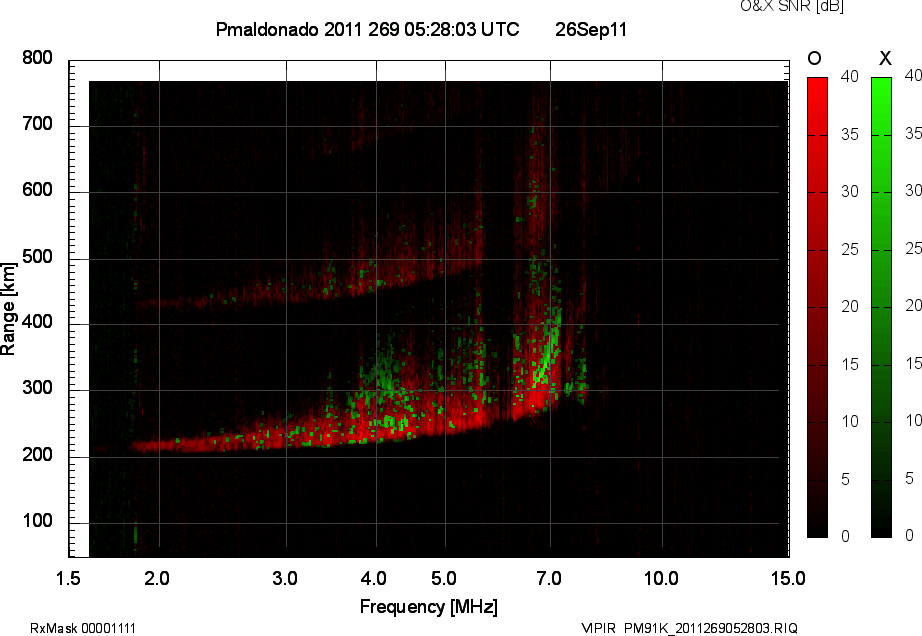This screenshot has width=922, height=636.
Task: Click the 3.0 tick on Frequency axis
Action: (285, 579)
